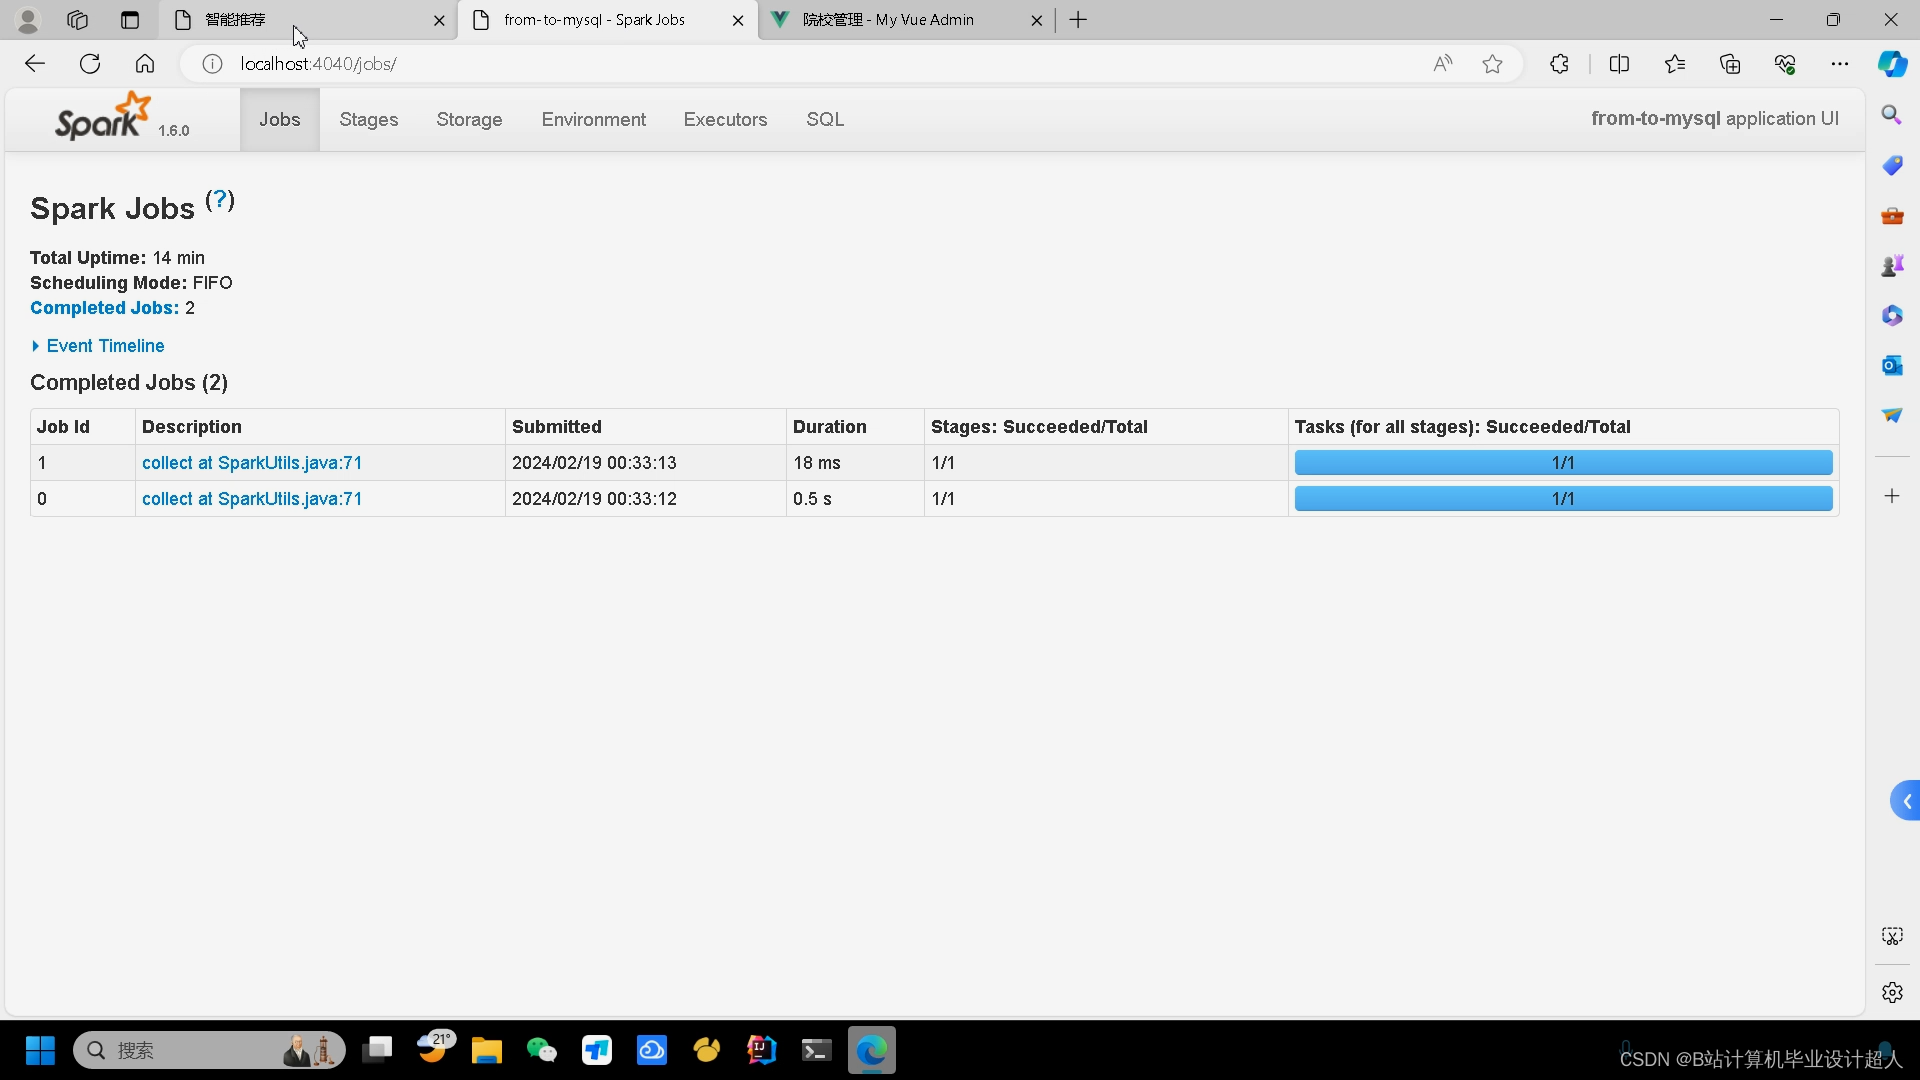
Task: Open Task View from taskbar
Action: [377, 1050]
